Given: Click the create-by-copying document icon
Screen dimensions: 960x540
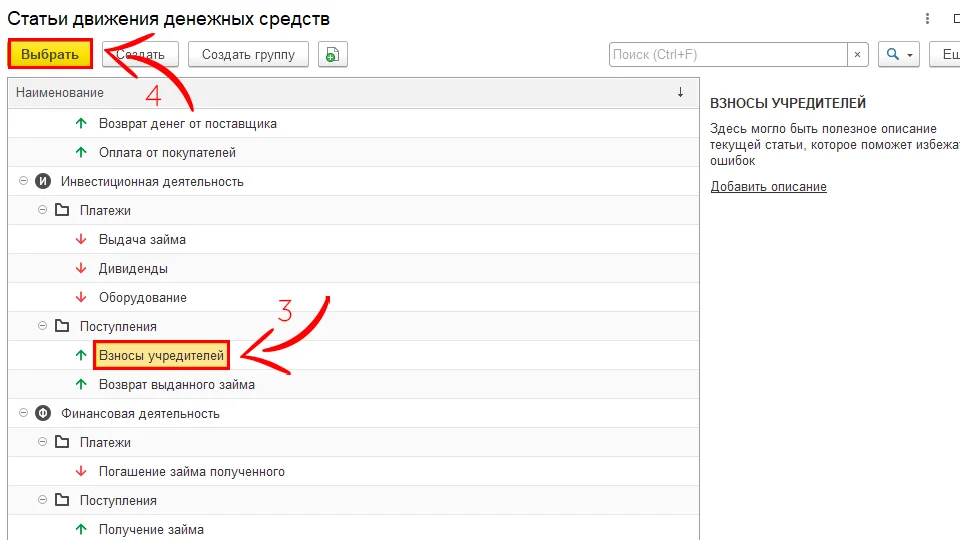Looking at the screenshot, I should point(333,55).
